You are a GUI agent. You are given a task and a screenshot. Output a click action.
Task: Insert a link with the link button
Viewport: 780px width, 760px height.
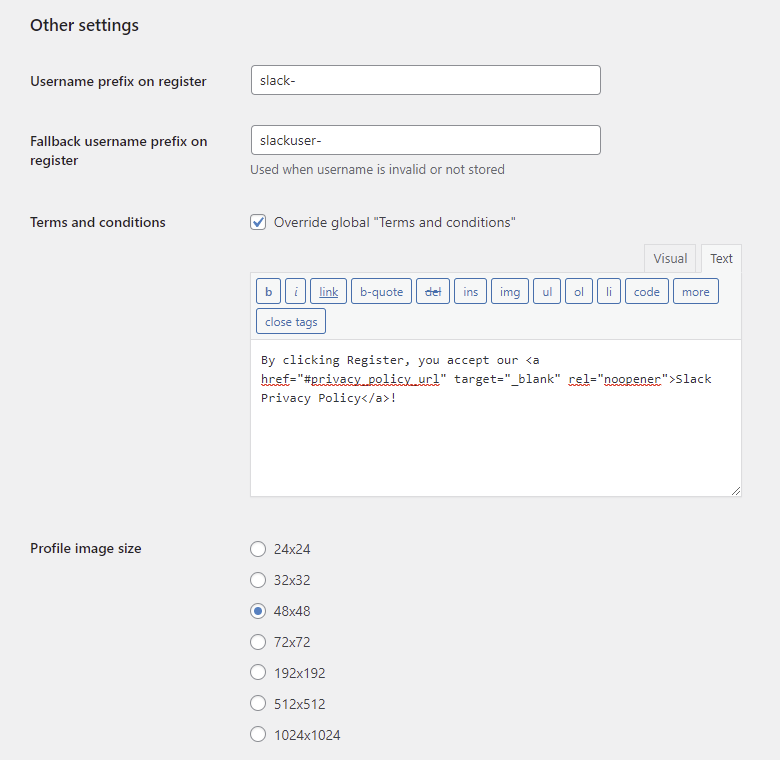(x=328, y=292)
